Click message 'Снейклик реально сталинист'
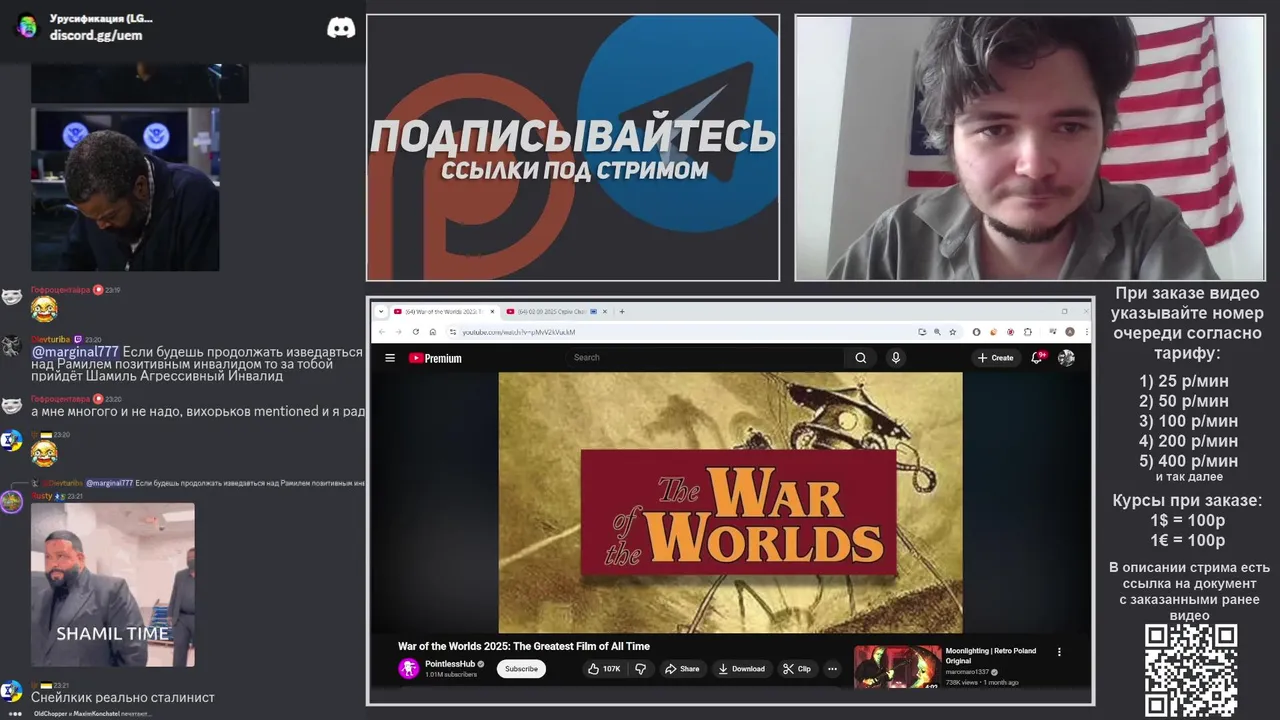The width and height of the screenshot is (1280, 720). pos(123,697)
